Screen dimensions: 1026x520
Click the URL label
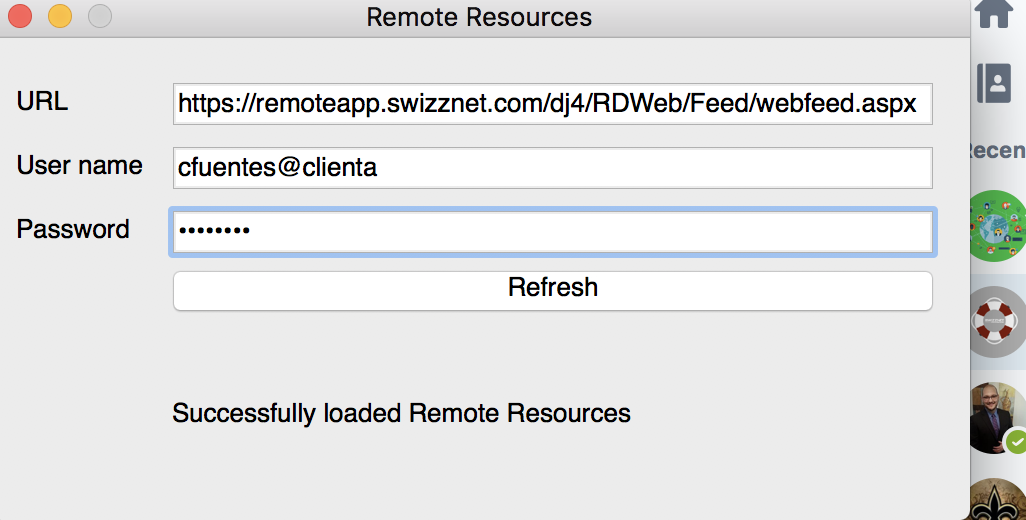43,101
